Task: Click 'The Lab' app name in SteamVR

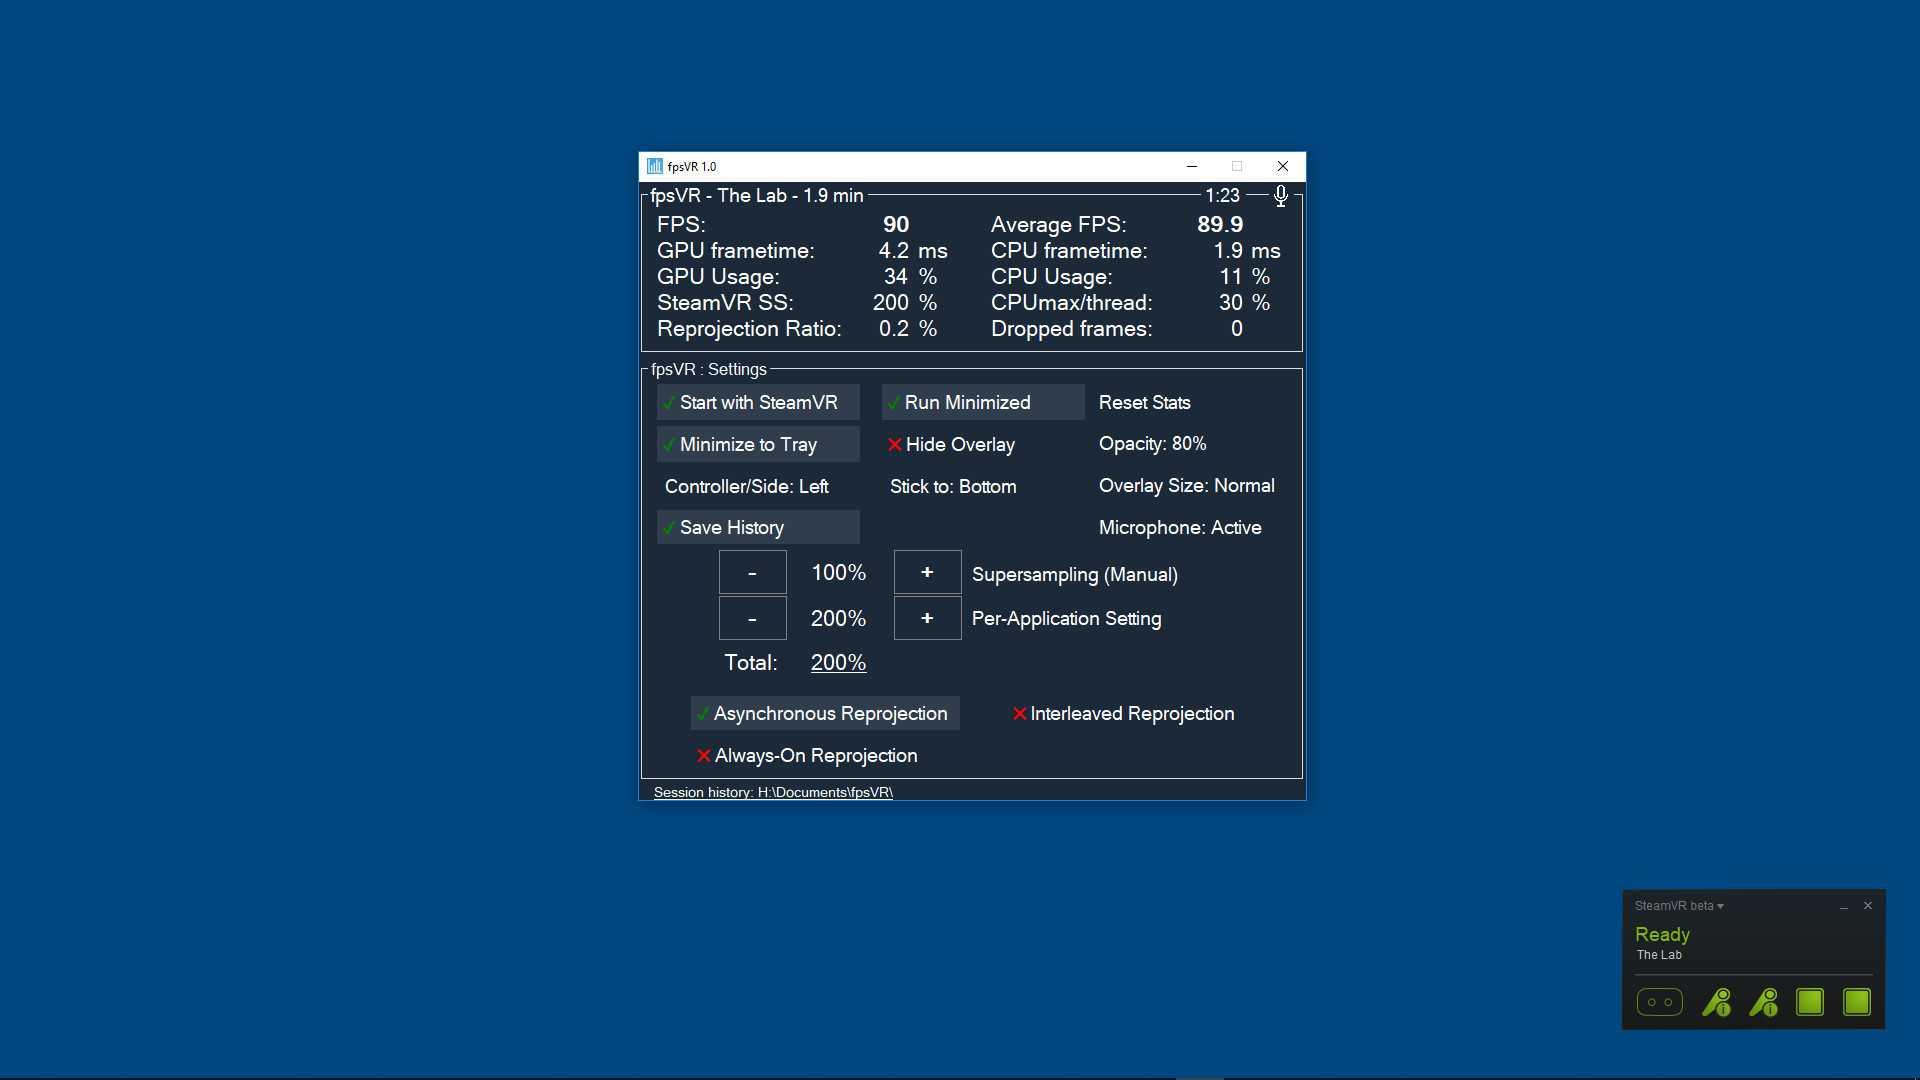Action: point(1659,955)
